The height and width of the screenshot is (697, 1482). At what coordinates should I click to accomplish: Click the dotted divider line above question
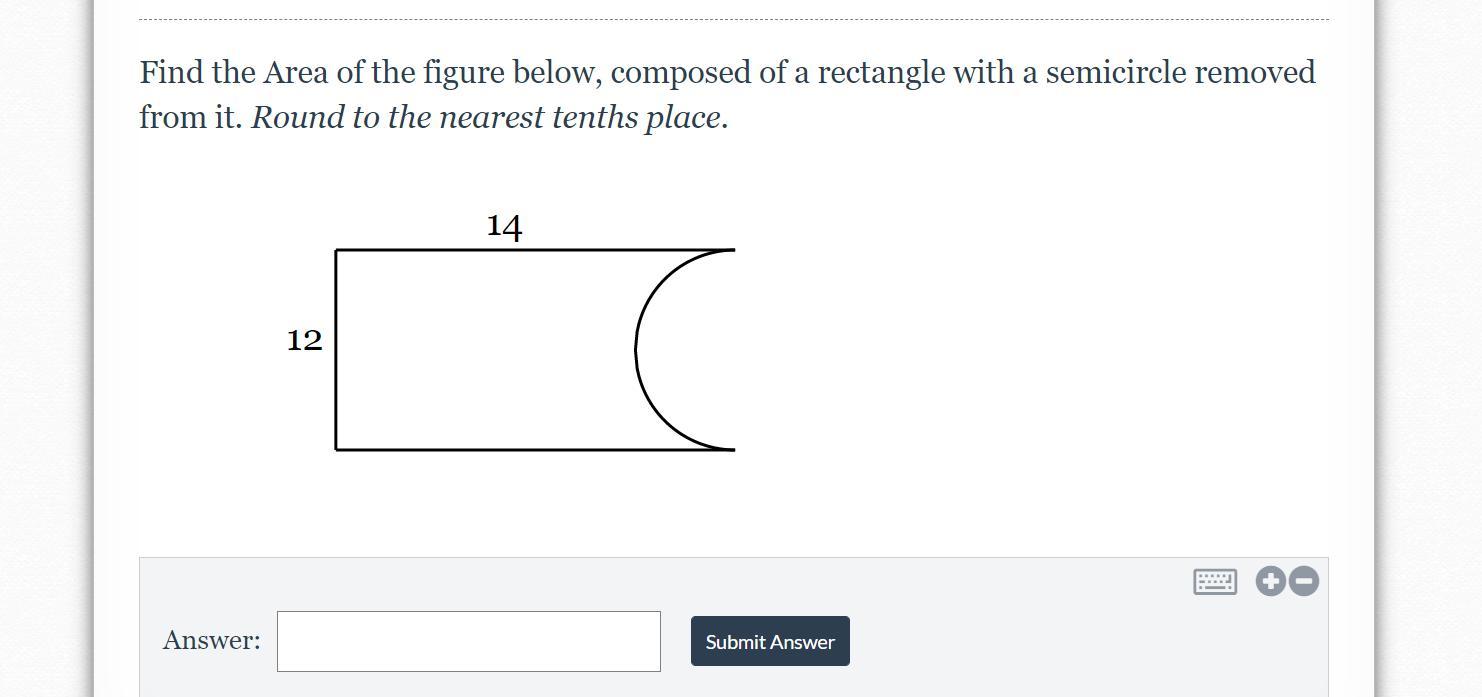(734, 19)
